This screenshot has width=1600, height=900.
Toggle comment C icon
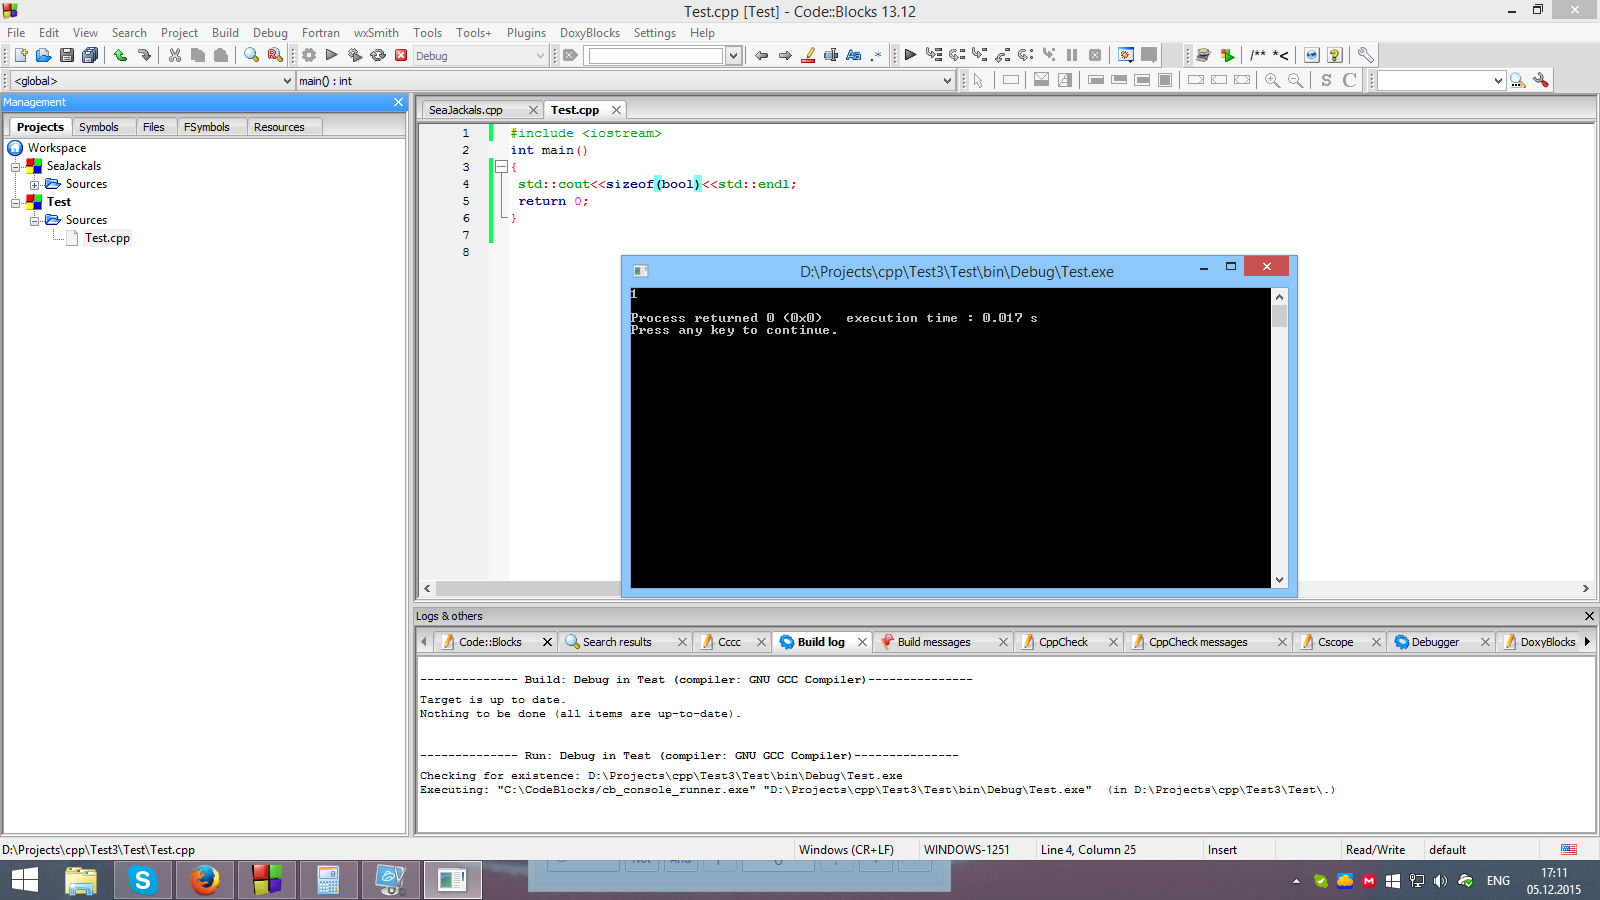coord(1349,80)
